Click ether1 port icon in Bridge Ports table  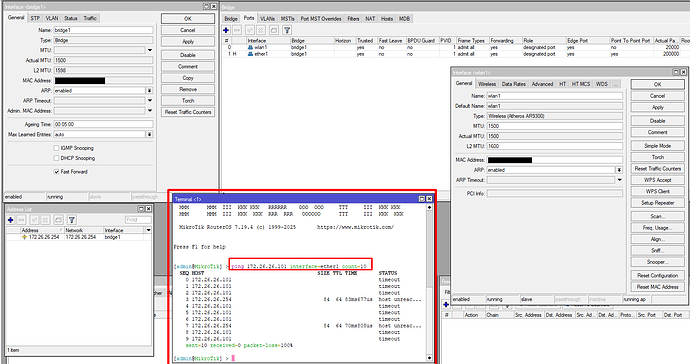(x=250, y=54)
